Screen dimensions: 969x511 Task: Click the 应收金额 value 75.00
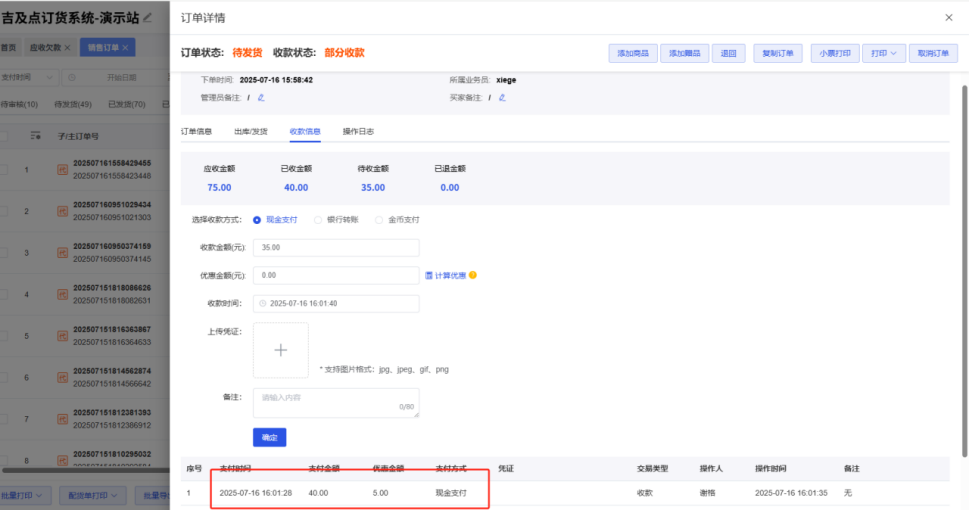coord(219,188)
